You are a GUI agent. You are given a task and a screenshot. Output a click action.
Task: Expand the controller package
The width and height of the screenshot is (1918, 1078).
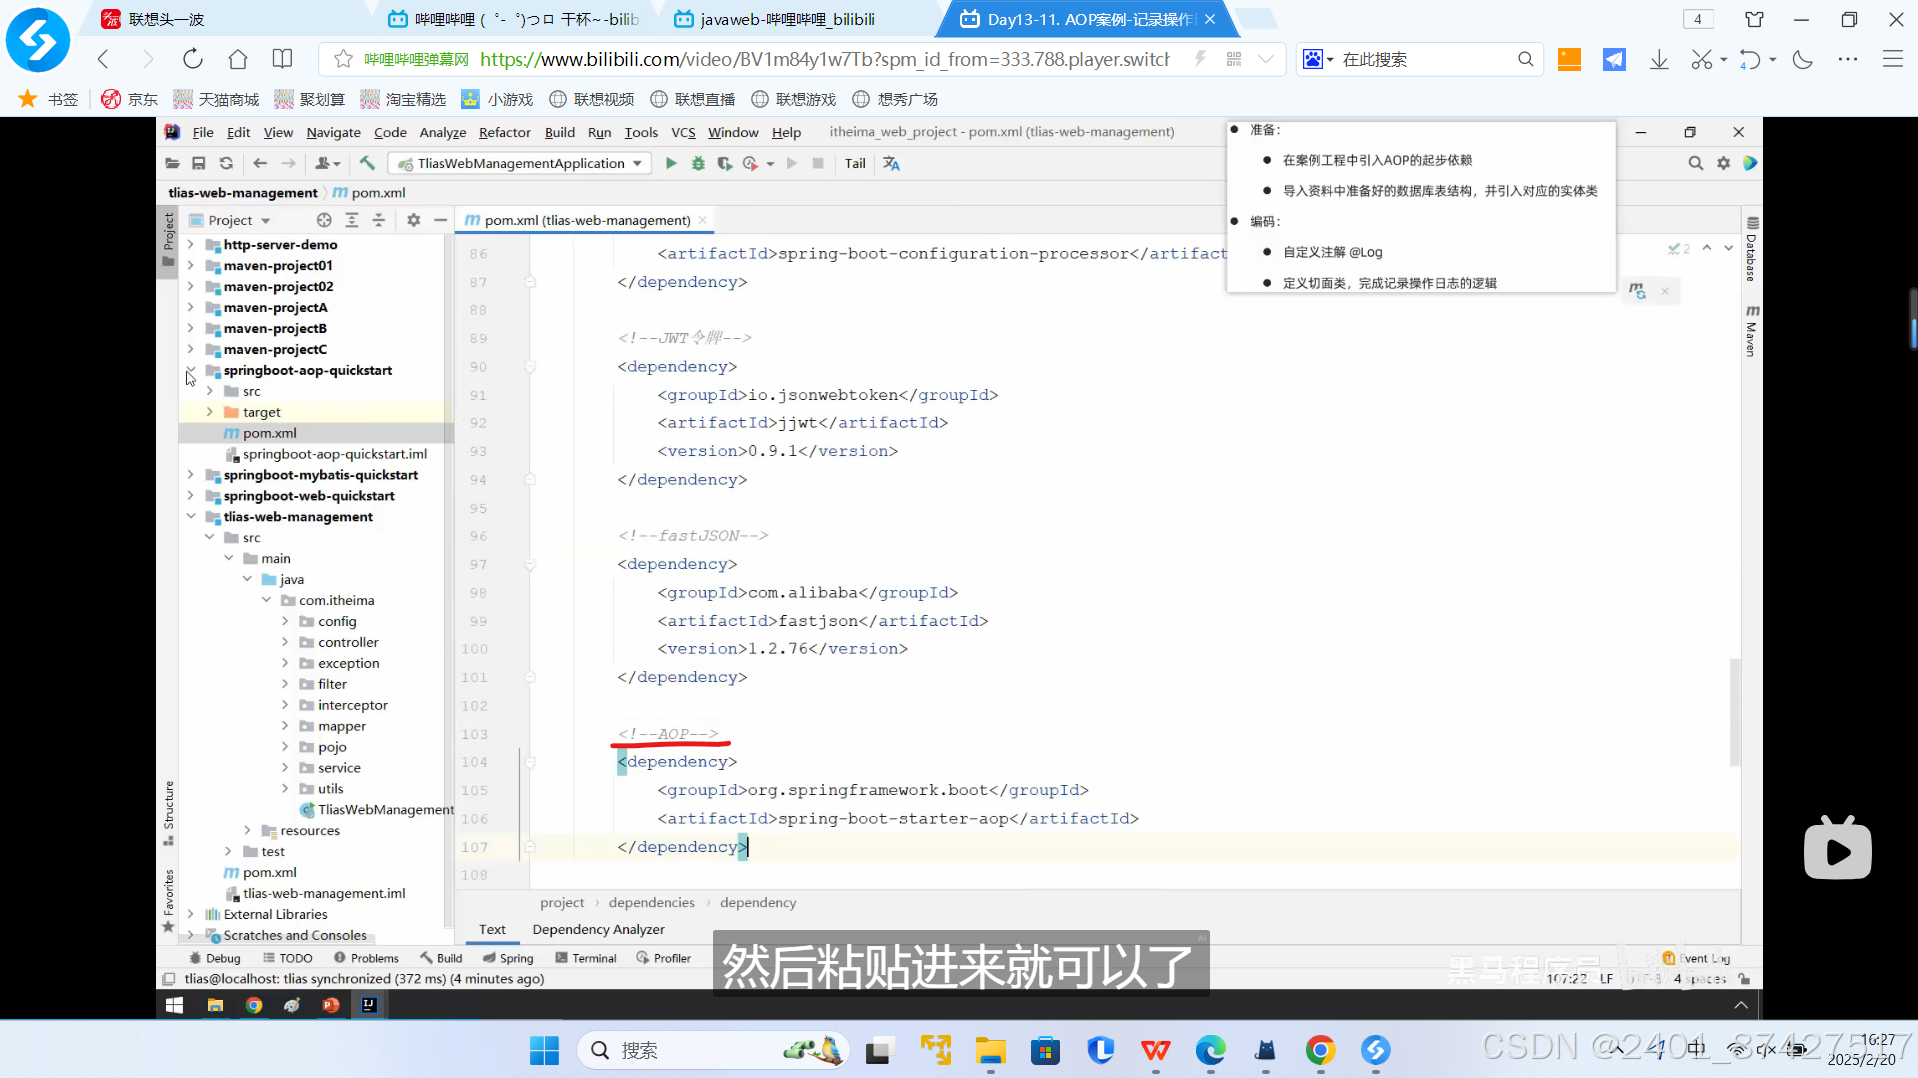285,642
